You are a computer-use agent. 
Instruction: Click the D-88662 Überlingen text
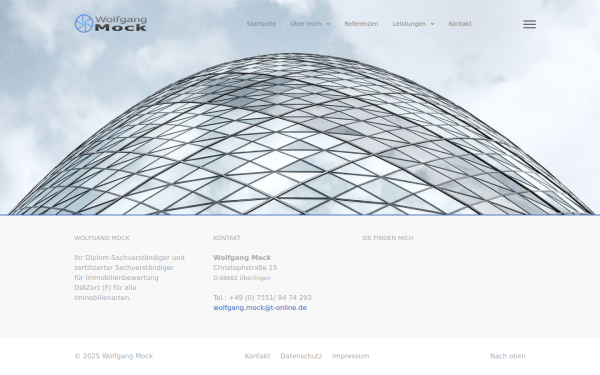point(242,278)
